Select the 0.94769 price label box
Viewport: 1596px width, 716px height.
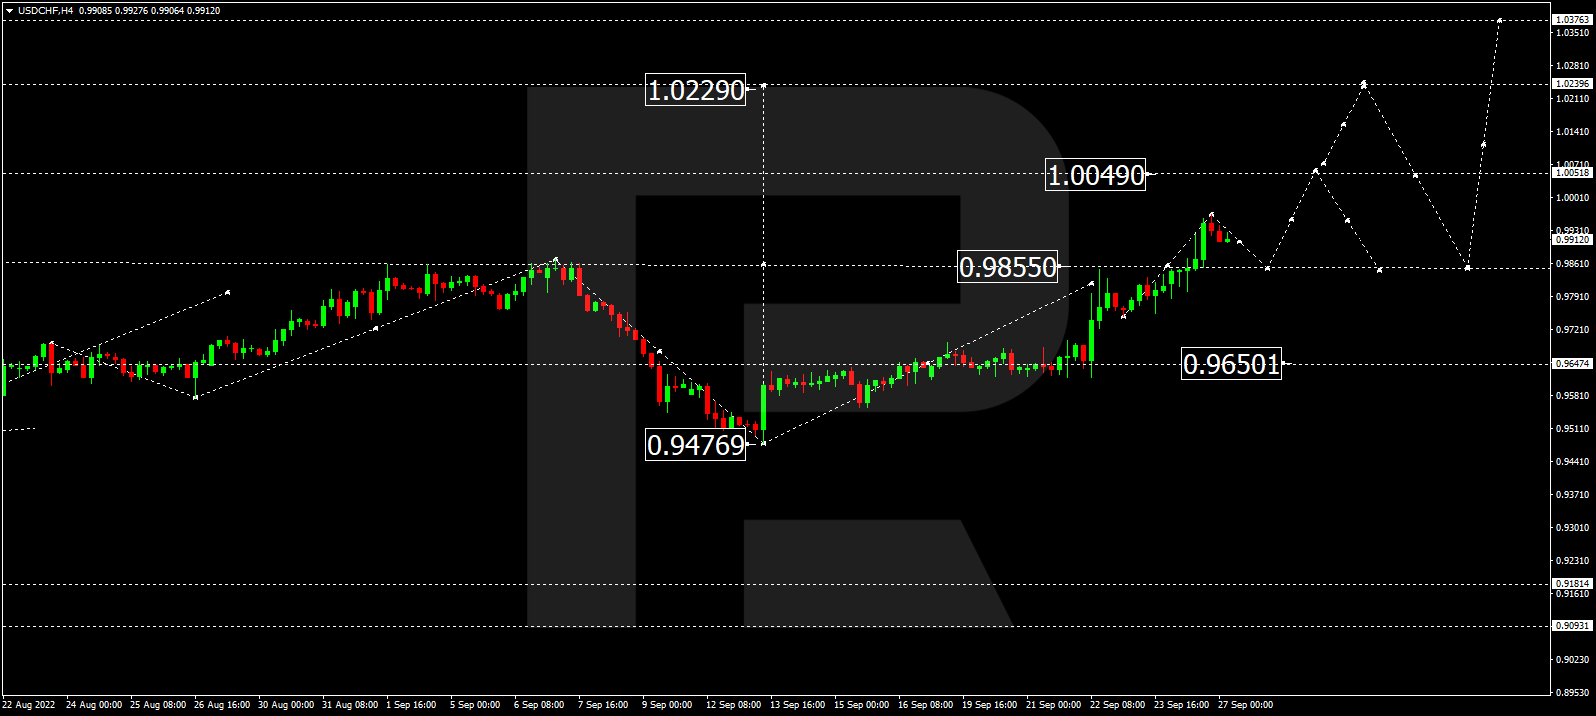pyautogui.click(x=695, y=445)
